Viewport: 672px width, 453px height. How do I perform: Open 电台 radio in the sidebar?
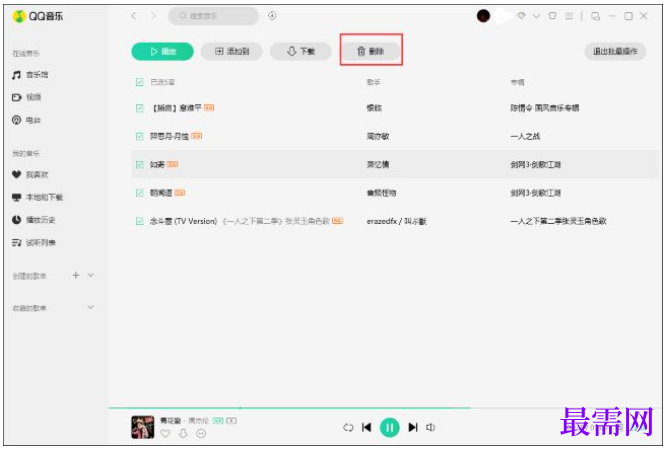pyautogui.click(x=27, y=120)
